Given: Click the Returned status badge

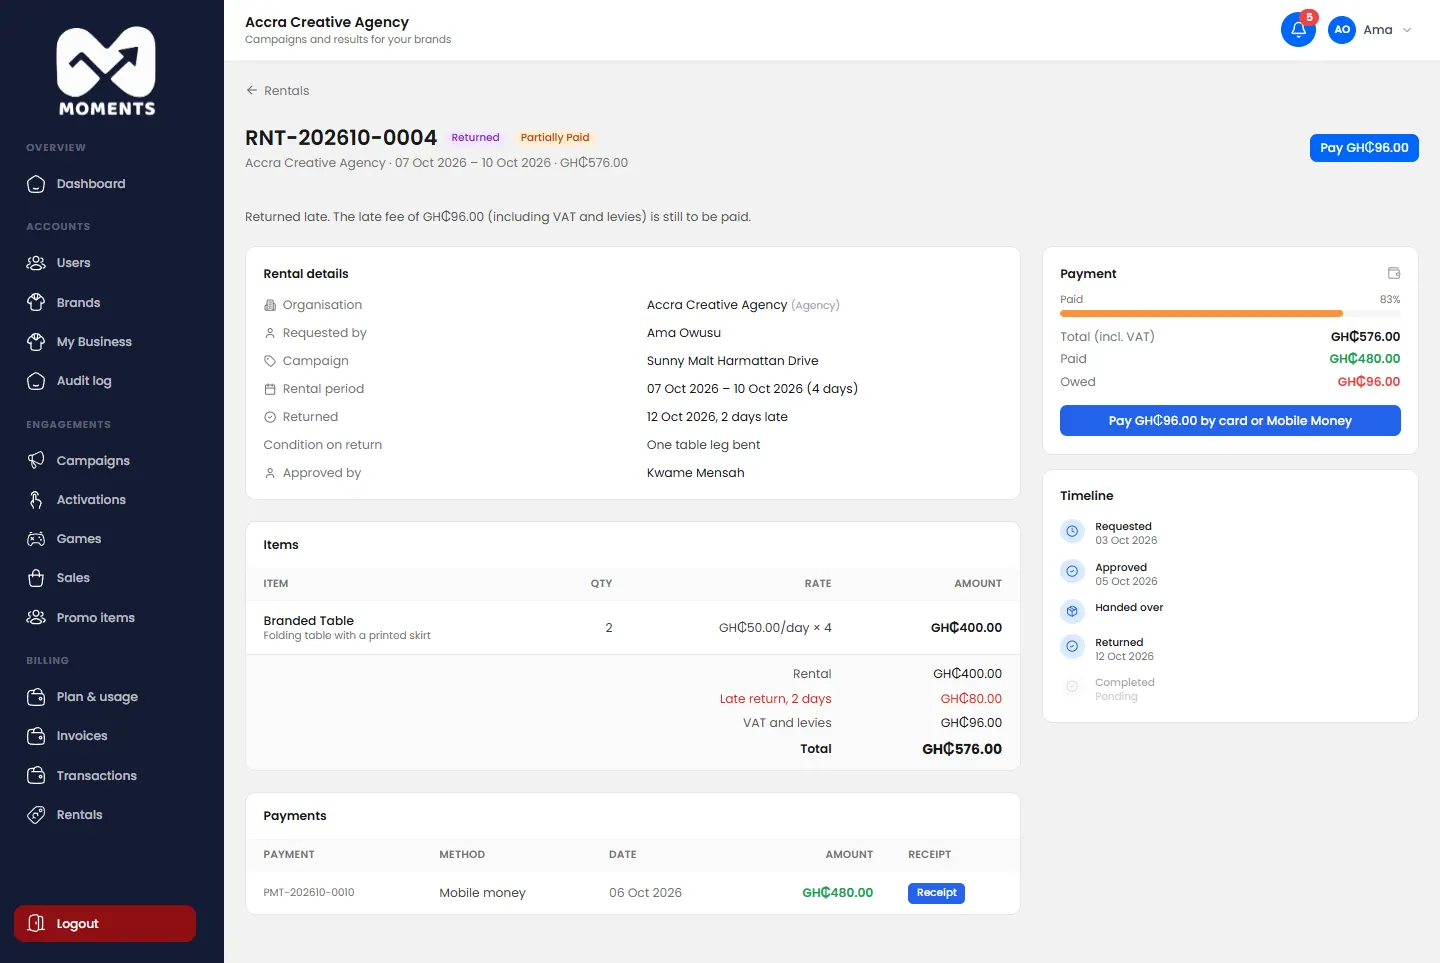Looking at the screenshot, I should (475, 138).
